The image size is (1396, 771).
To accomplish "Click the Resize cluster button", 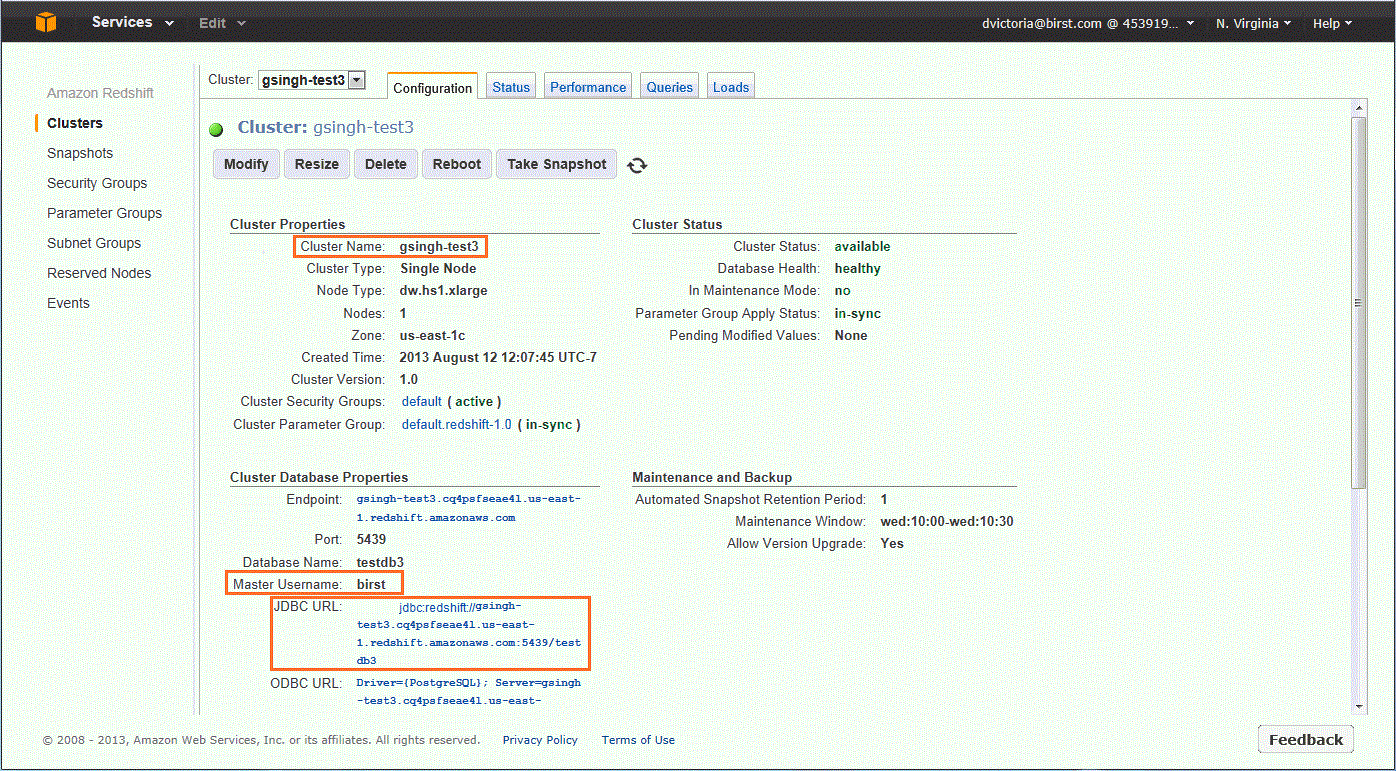I will pyautogui.click(x=316, y=164).
